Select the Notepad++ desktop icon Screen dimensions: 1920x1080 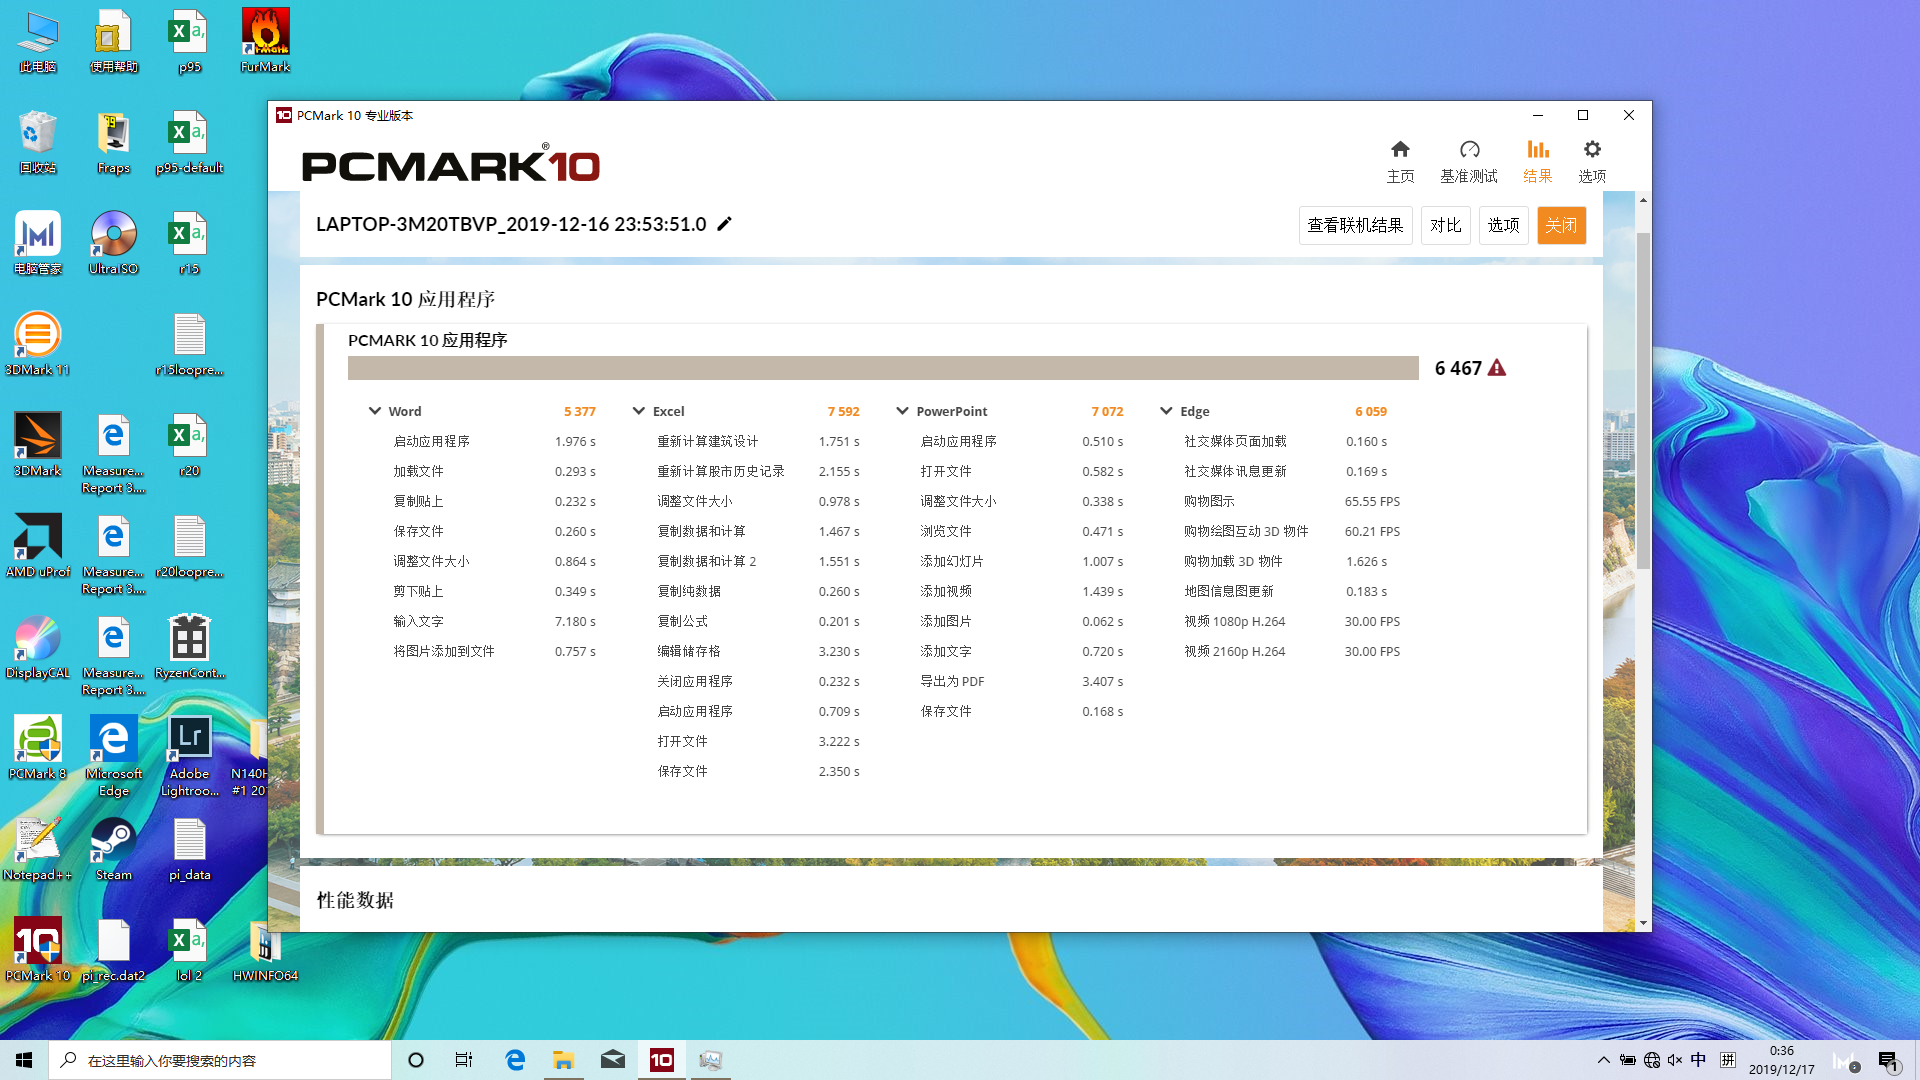38,850
